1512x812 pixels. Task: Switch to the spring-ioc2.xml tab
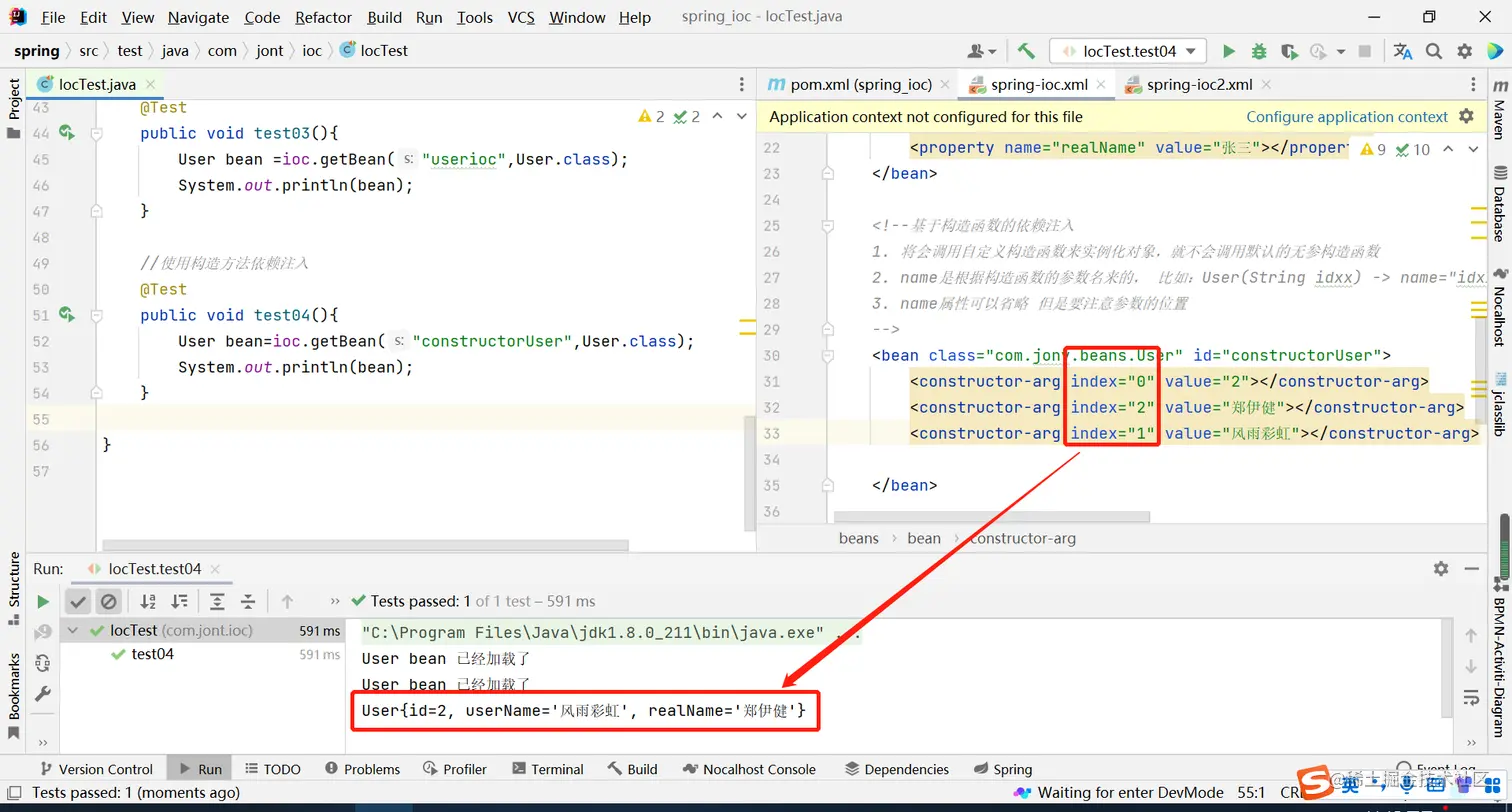pyautogui.click(x=1199, y=85)
